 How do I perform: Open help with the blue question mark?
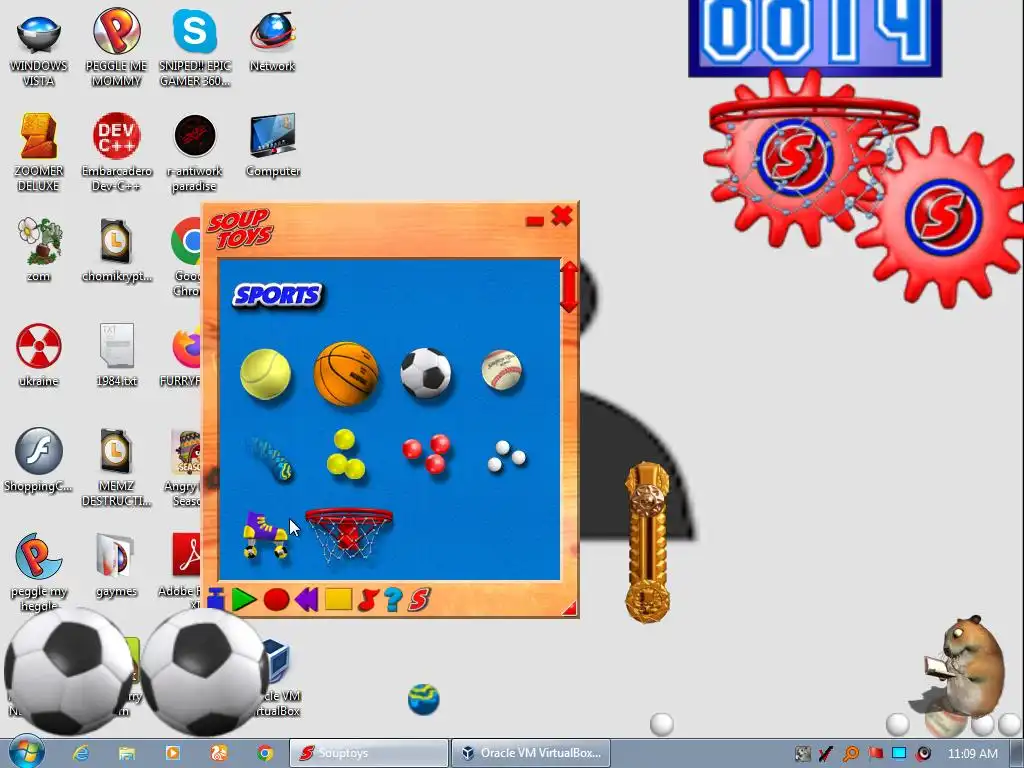pos(393,600)
